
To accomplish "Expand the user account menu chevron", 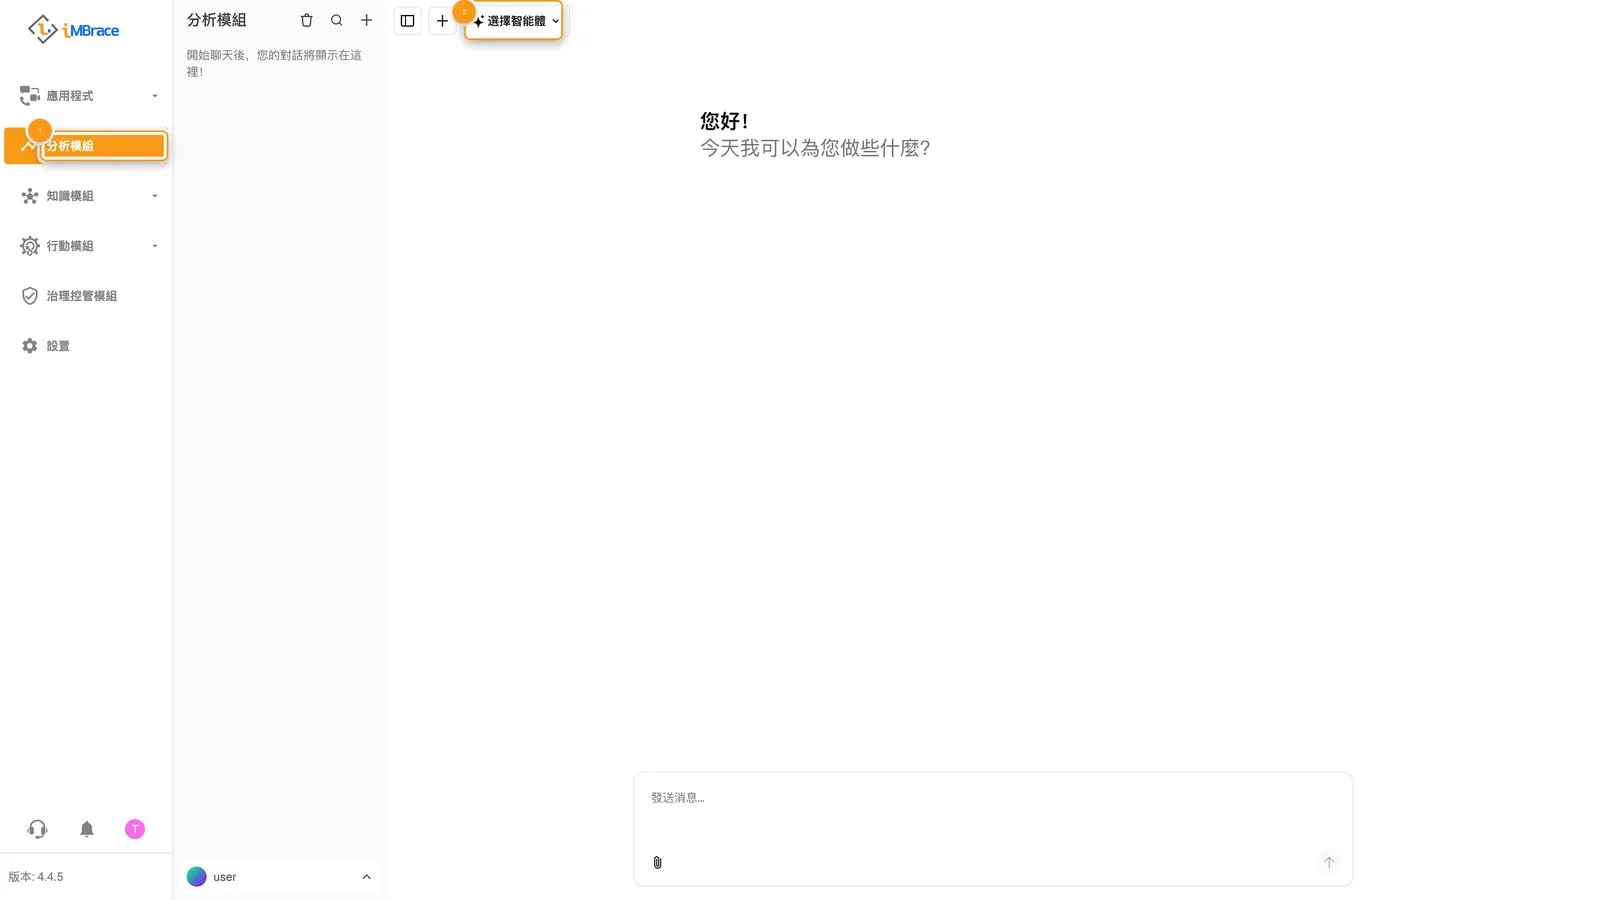I will coord(366,877).
